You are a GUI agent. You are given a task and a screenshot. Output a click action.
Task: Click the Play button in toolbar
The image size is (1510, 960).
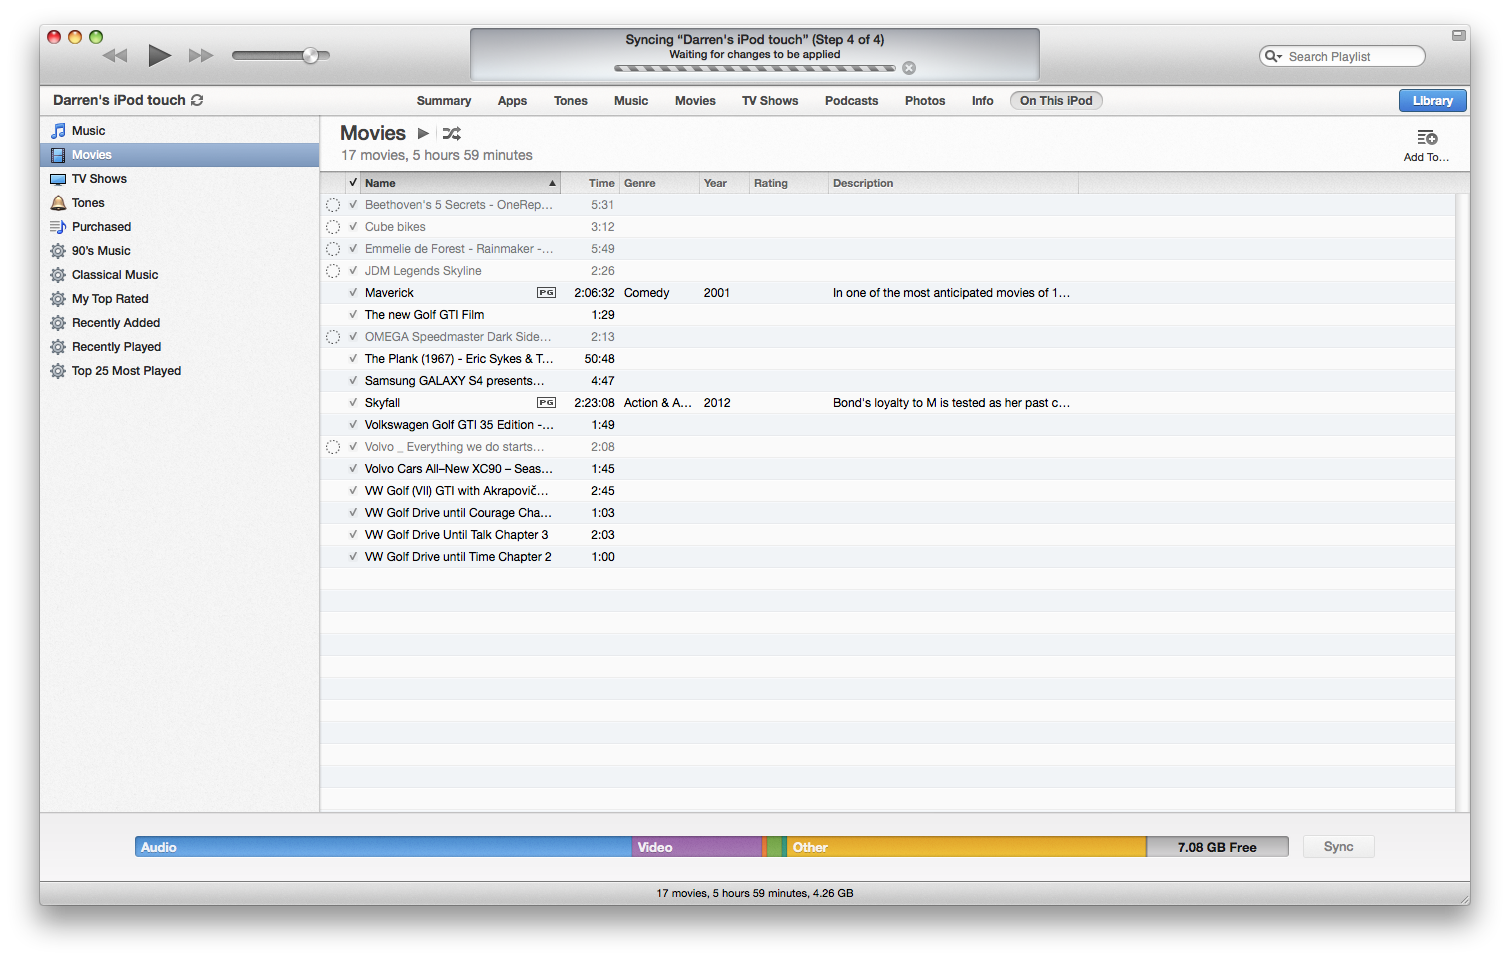coord(159,55)
